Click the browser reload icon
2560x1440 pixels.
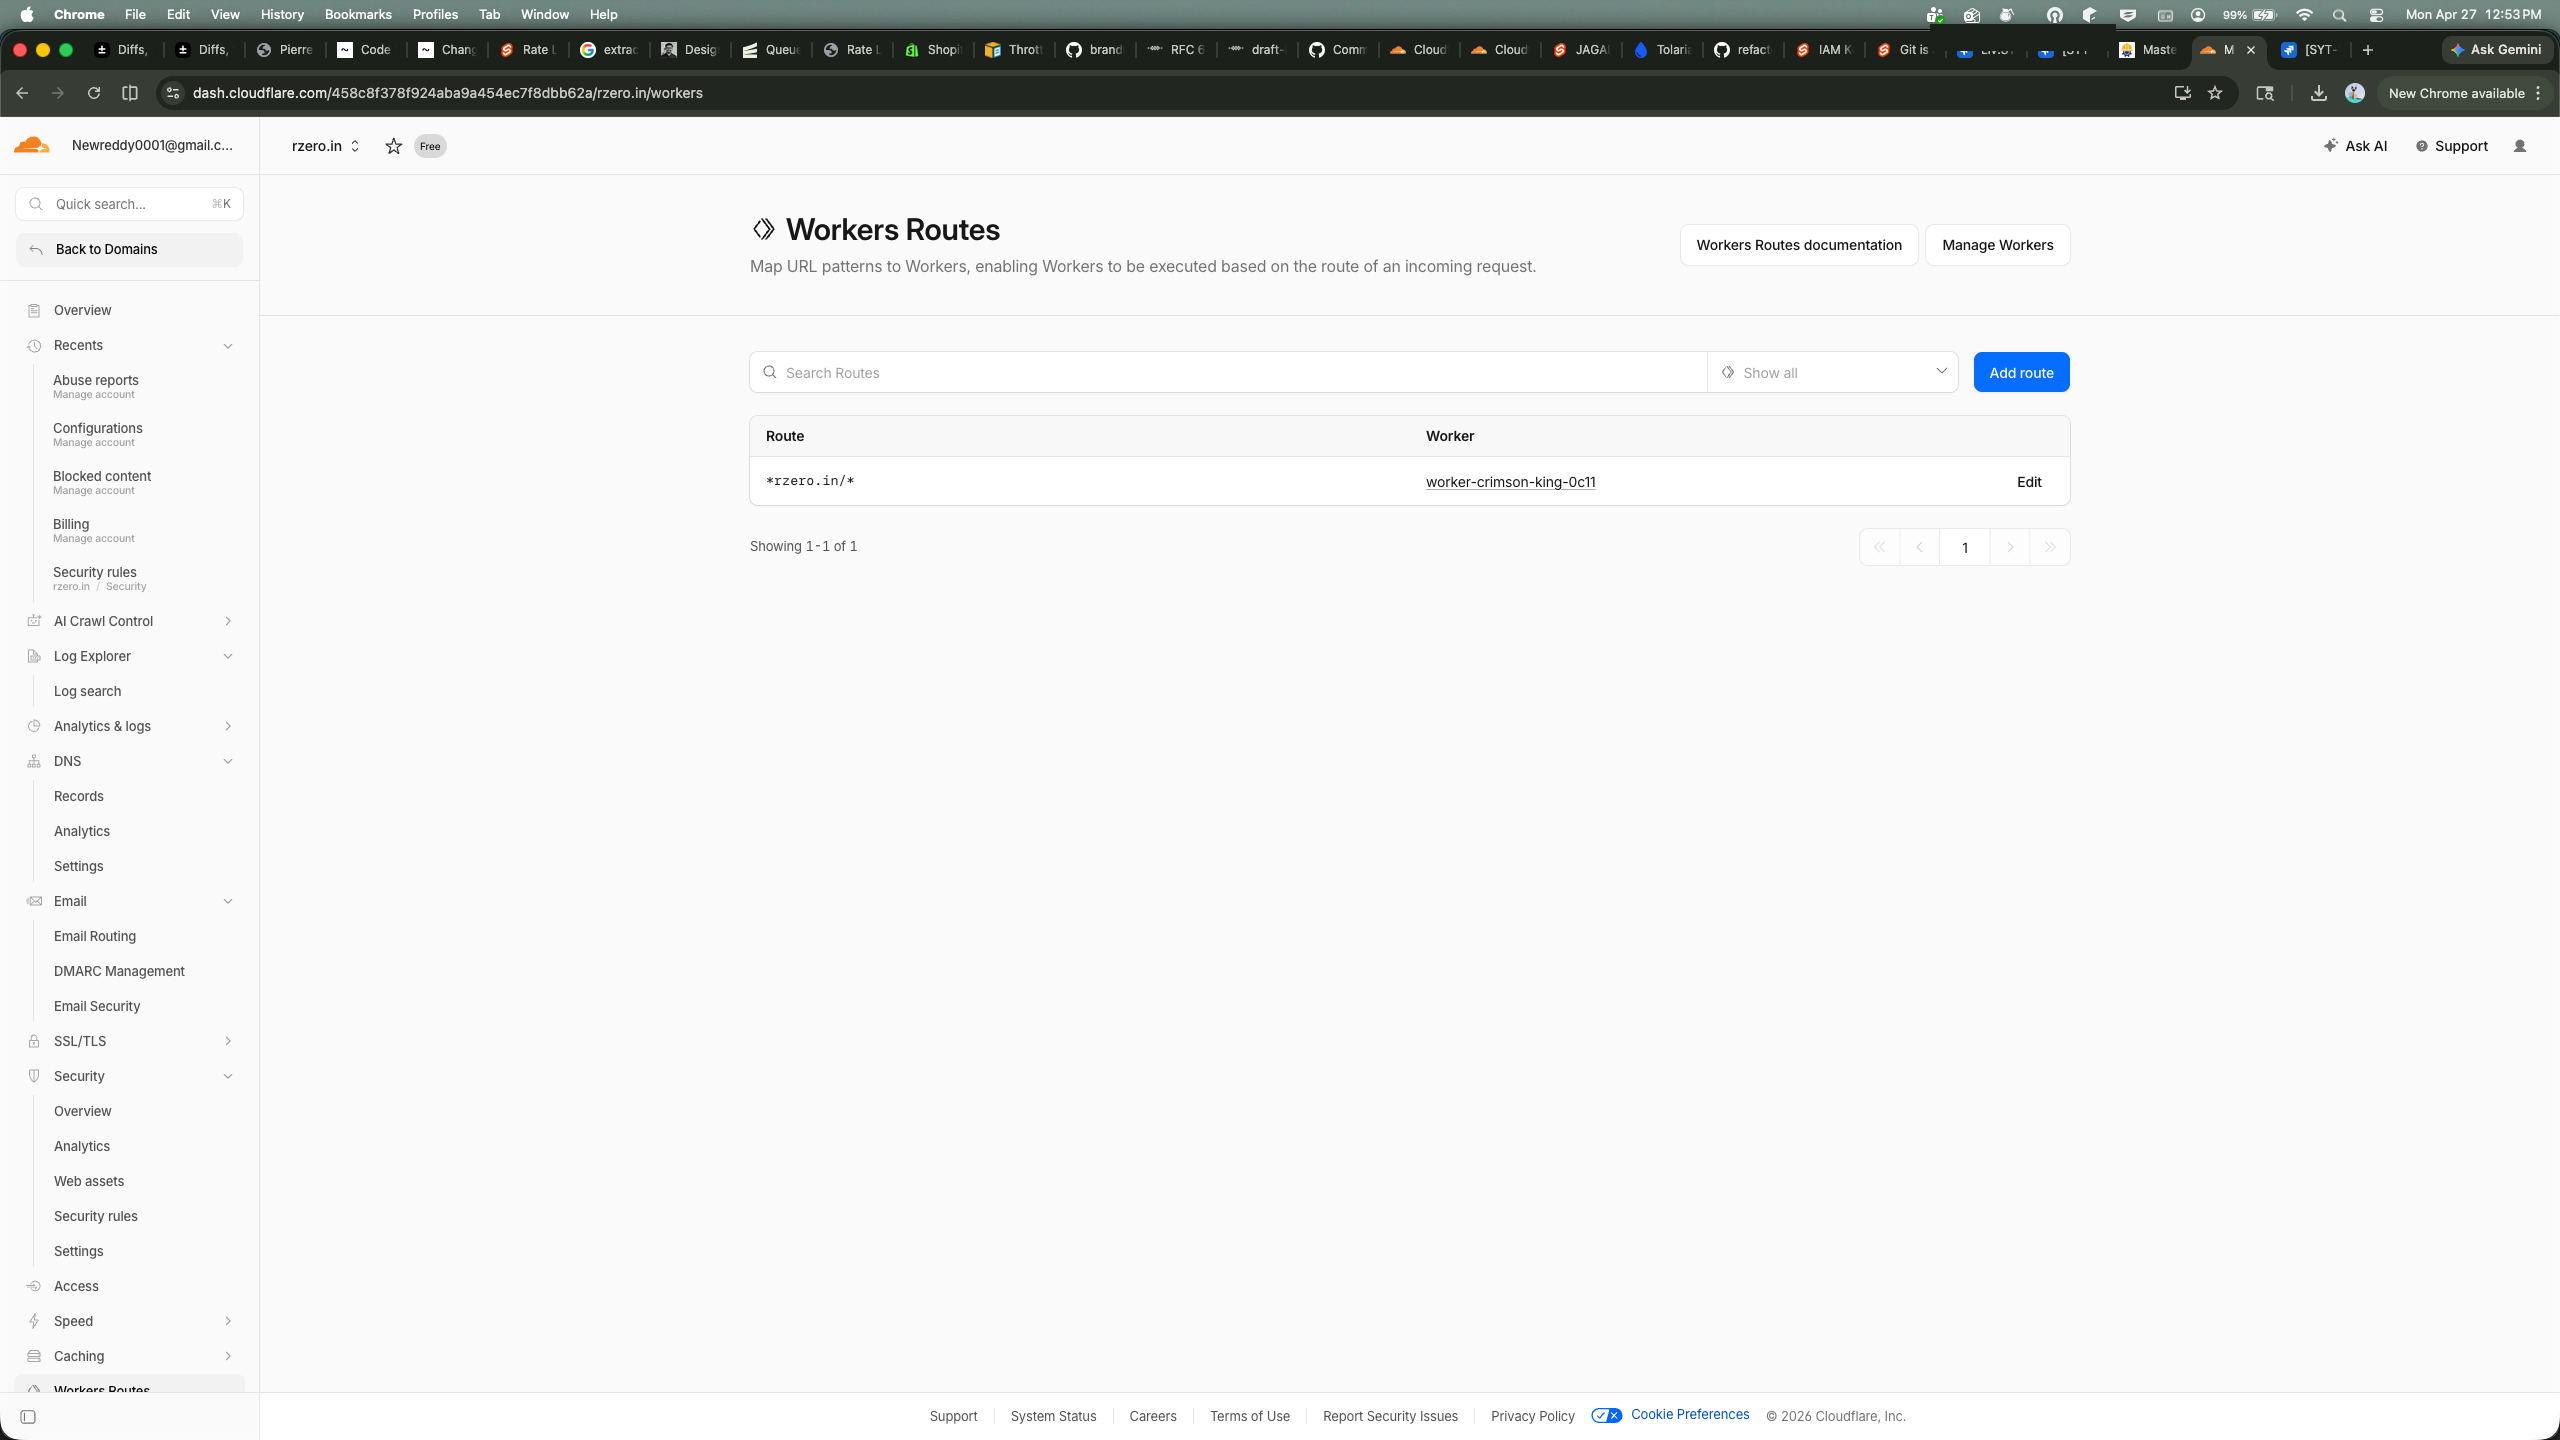(x=94, y=93)
